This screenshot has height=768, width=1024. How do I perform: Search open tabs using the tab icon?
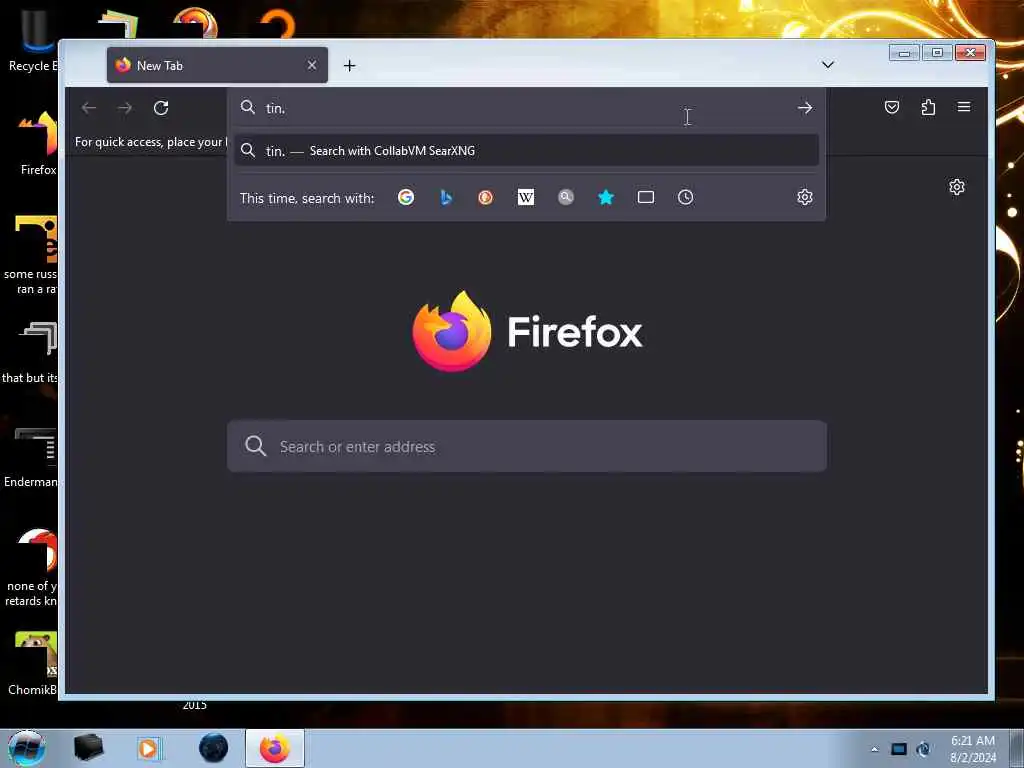(646, 197)
